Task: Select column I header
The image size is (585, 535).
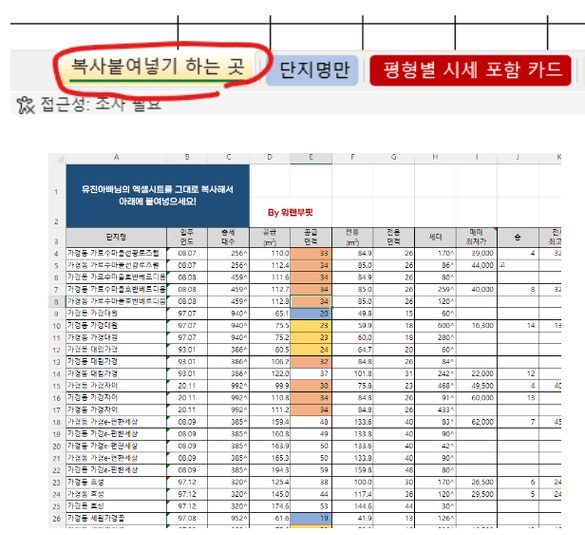Action: pyautogui.click(x=476, y=157)
